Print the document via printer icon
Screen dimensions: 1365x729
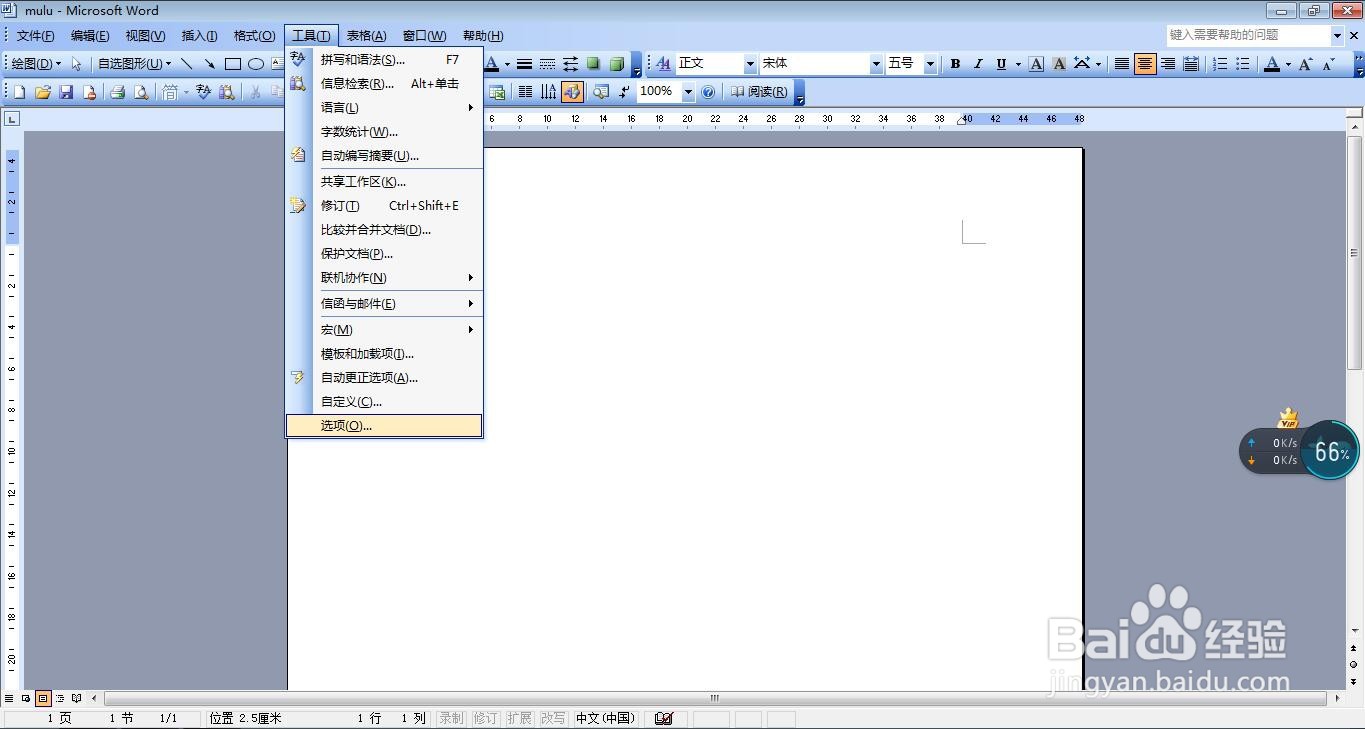click(117, 92)
